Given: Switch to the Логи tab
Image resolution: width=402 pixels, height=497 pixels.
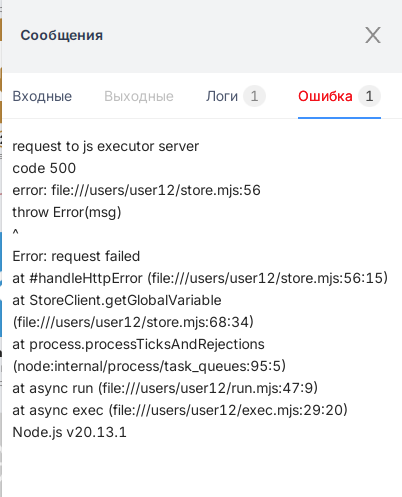Looking at the screenshot, I should pyautogui.click(x=222, y=96).
